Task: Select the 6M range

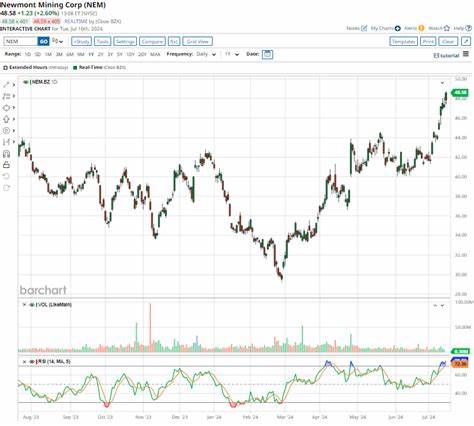Action: point(70,54)
